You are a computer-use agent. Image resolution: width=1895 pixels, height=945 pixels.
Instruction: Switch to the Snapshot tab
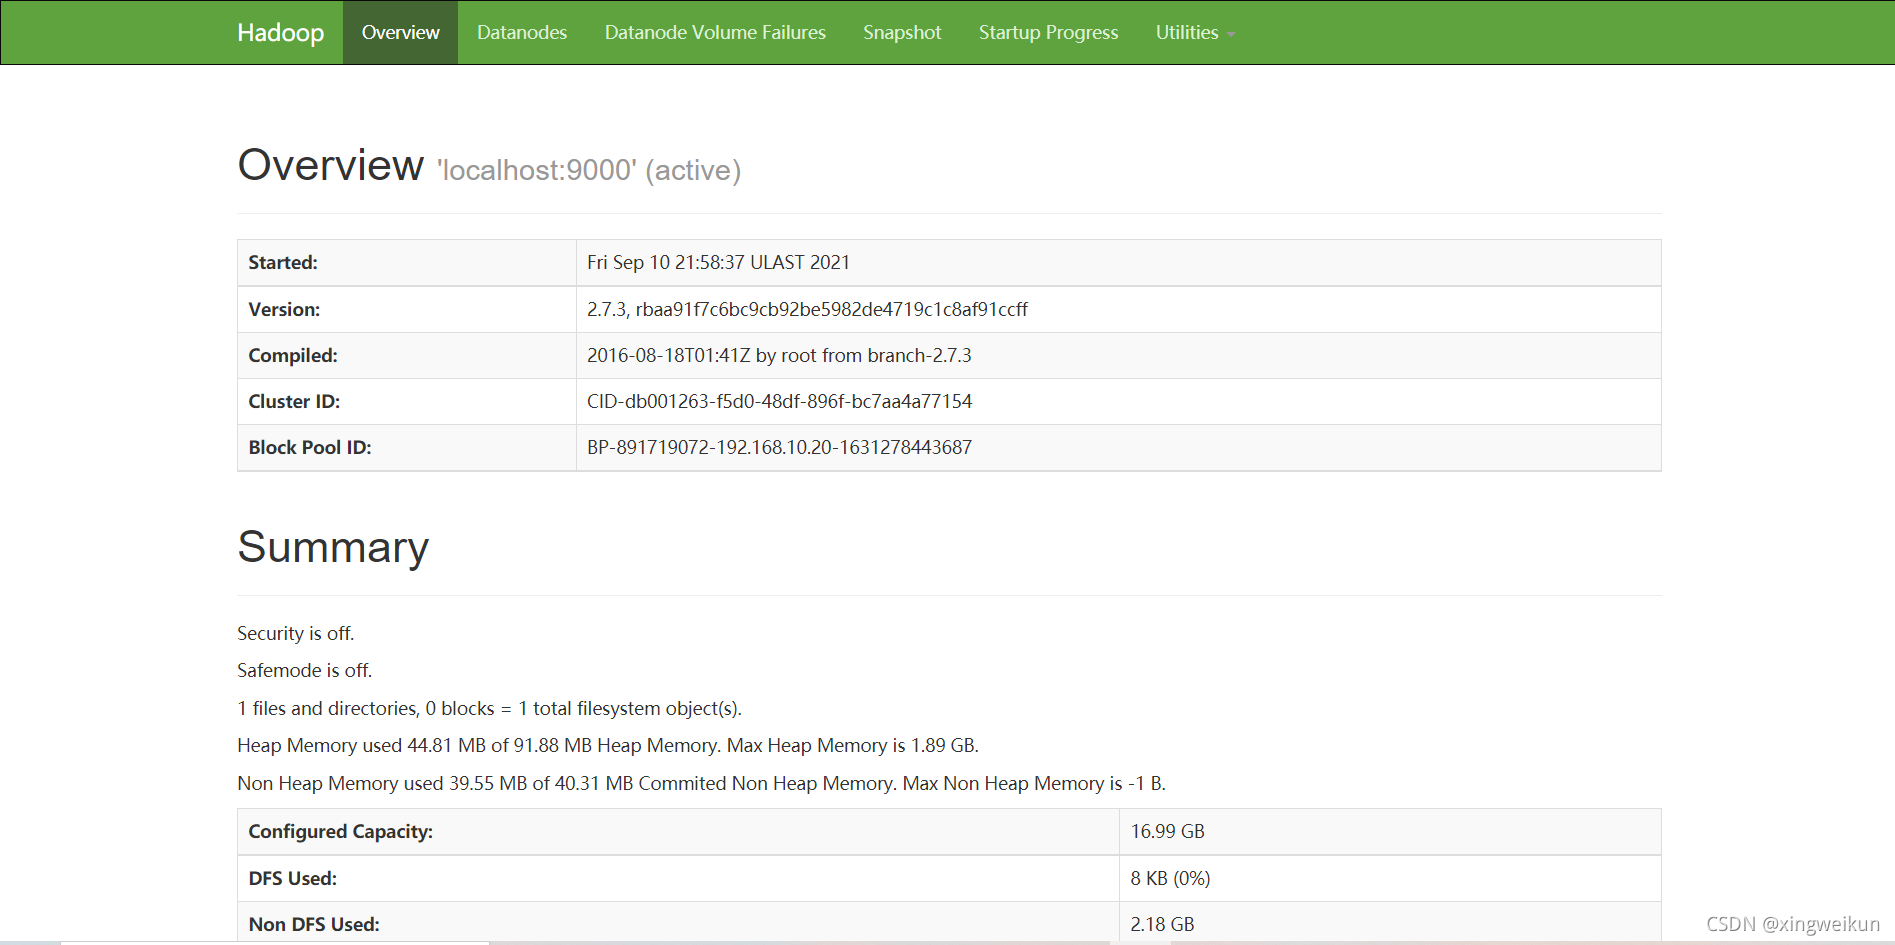tap(902, 32)
